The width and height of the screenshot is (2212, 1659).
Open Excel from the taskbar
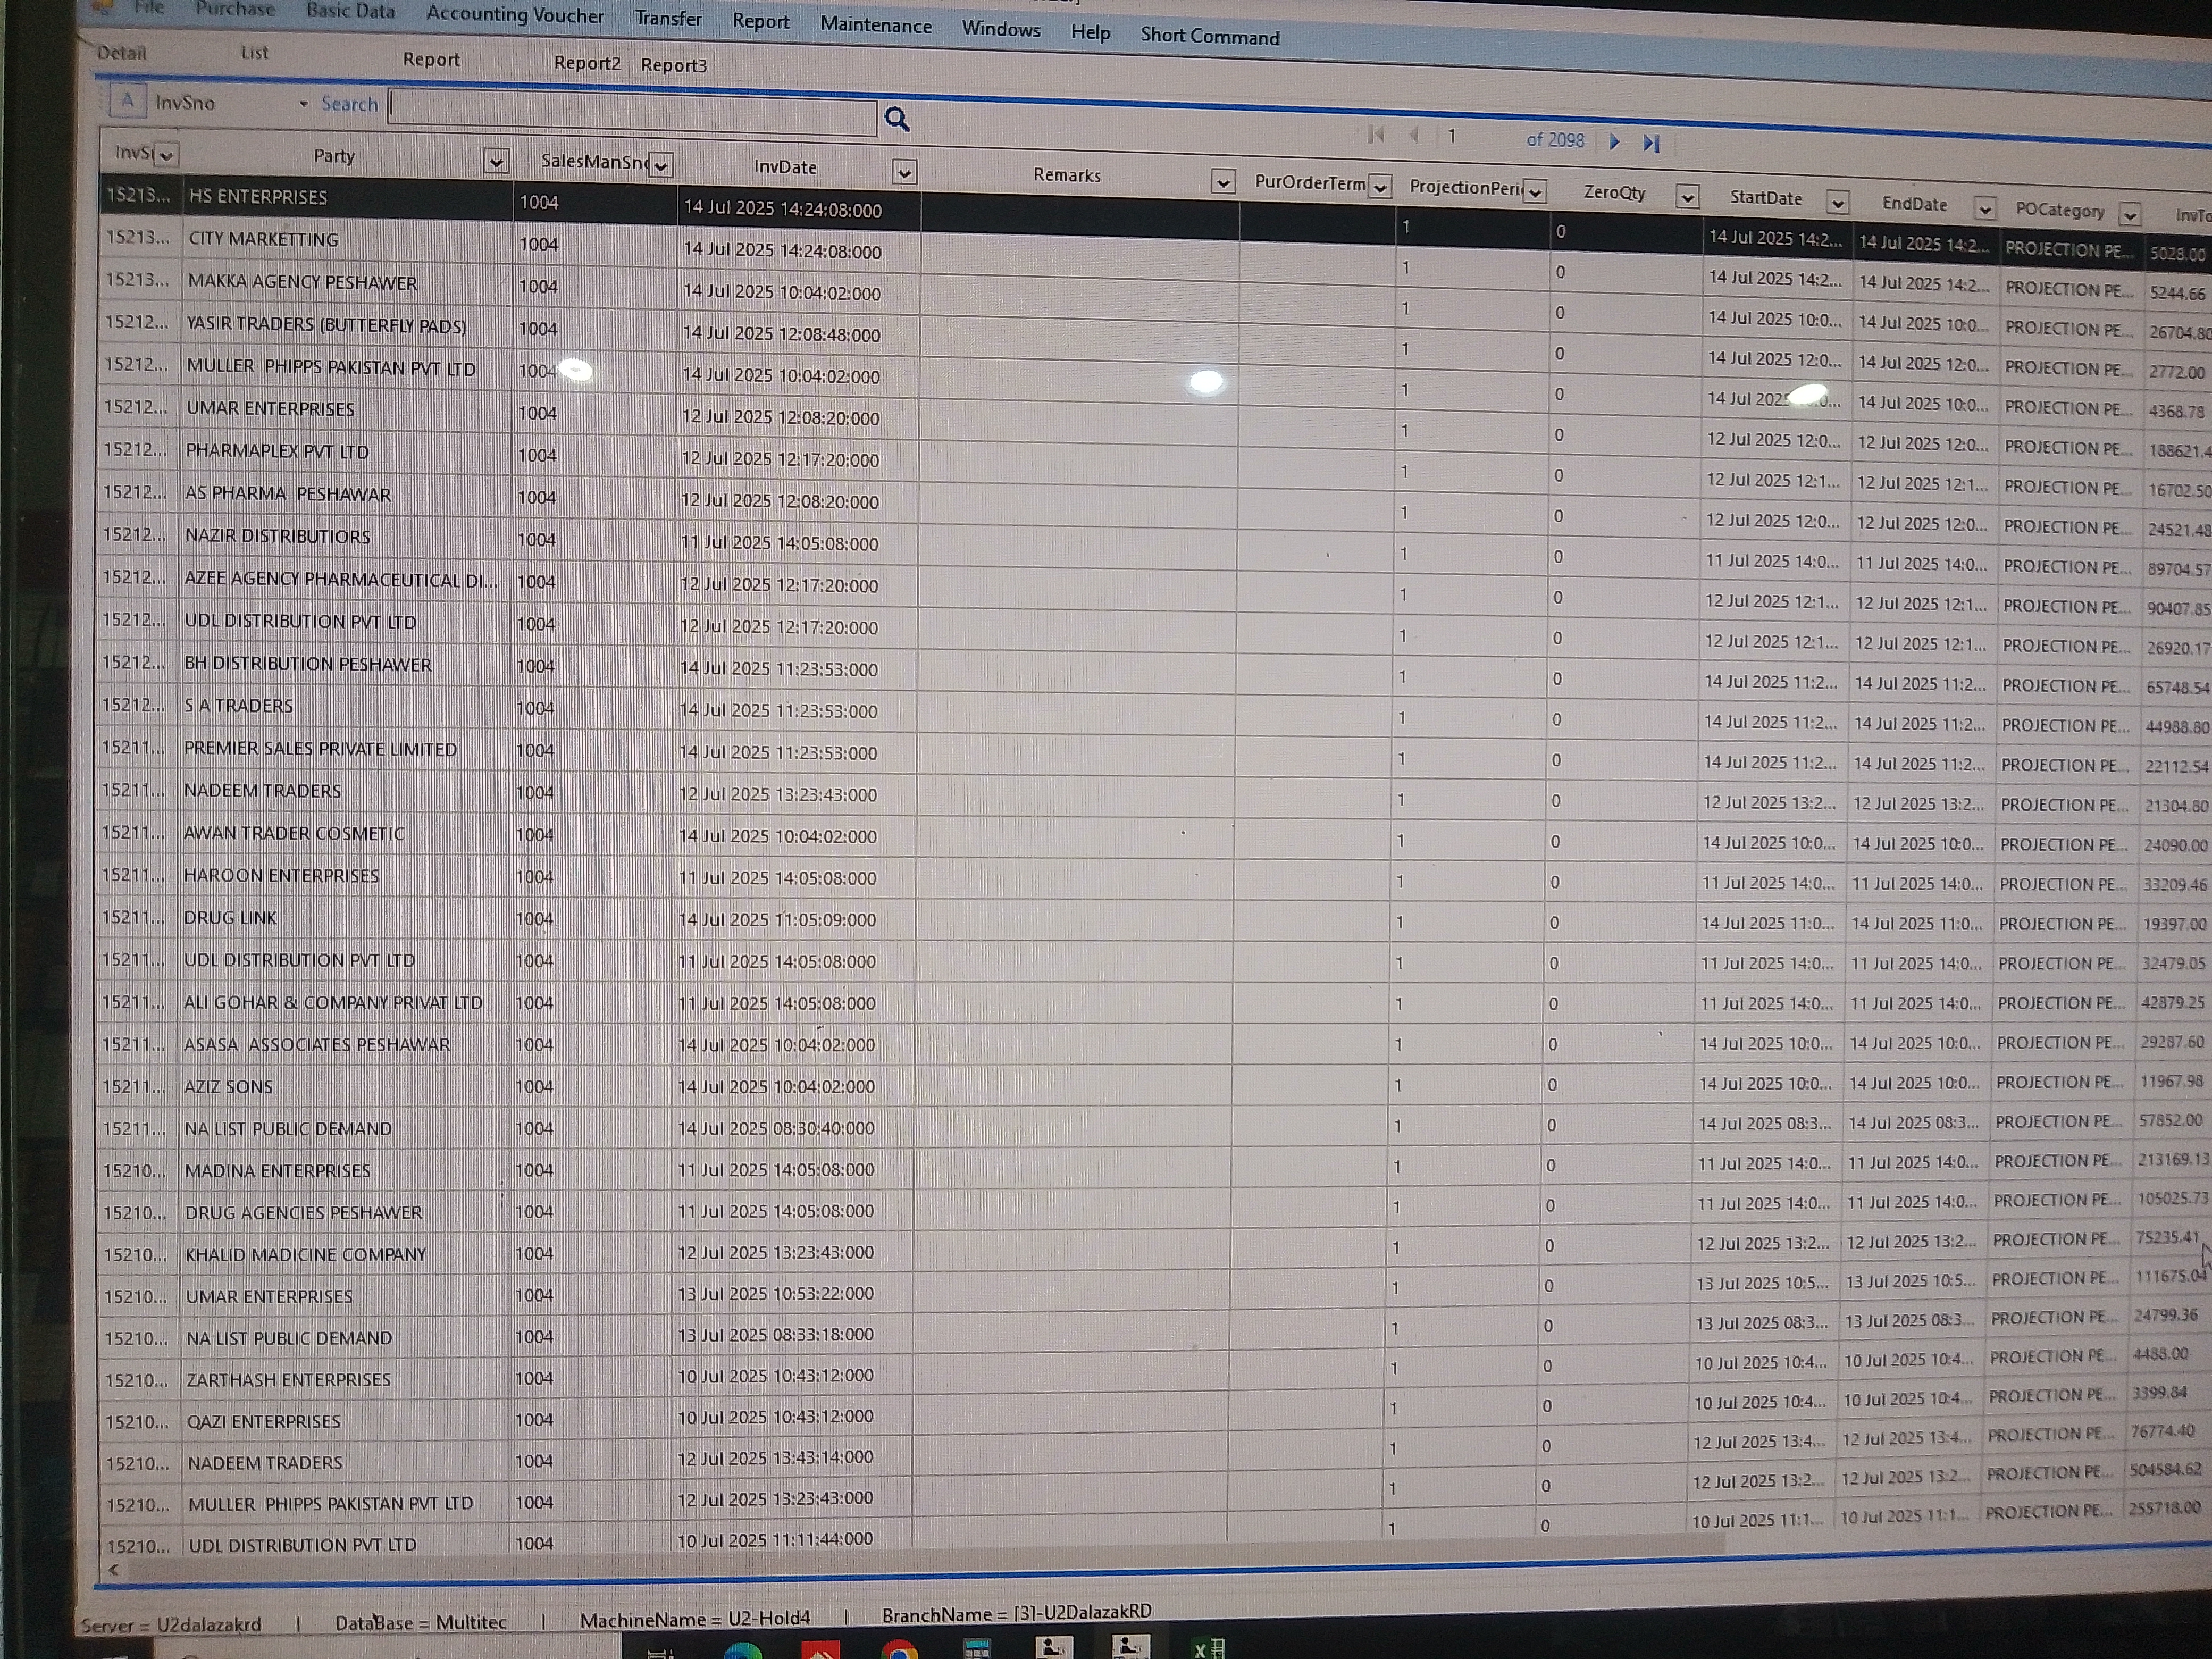(1208, 1648)
